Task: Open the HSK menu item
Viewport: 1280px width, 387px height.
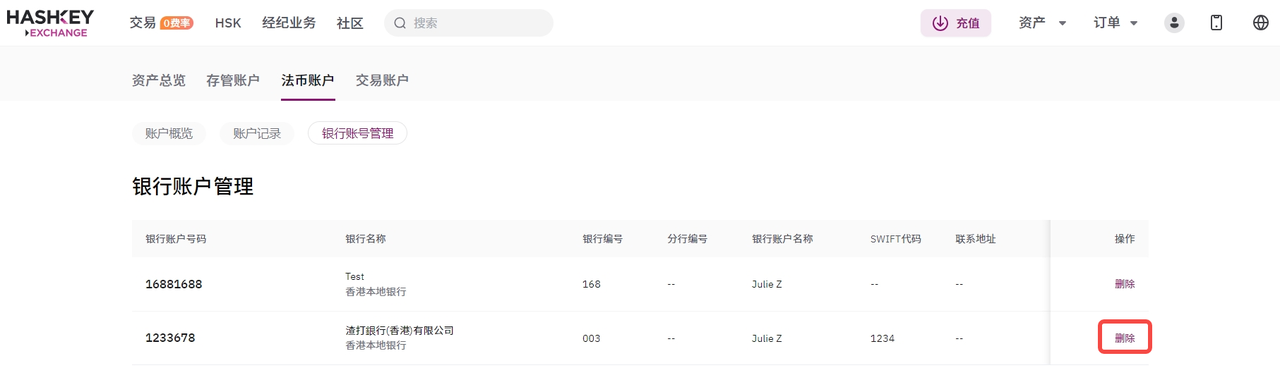Action: pyautogui.click(x=228, y=23)
